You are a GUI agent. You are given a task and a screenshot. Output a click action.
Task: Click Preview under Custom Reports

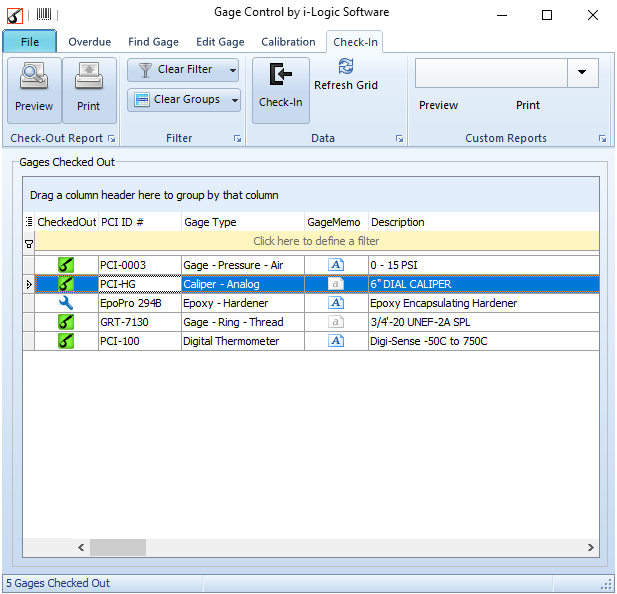(438, 105)
